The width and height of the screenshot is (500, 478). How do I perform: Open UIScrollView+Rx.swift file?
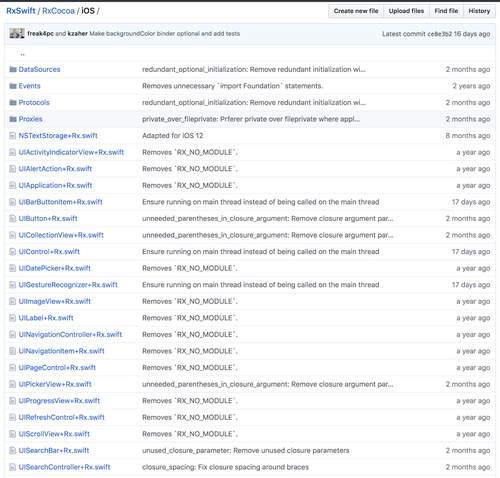point(54,434)
